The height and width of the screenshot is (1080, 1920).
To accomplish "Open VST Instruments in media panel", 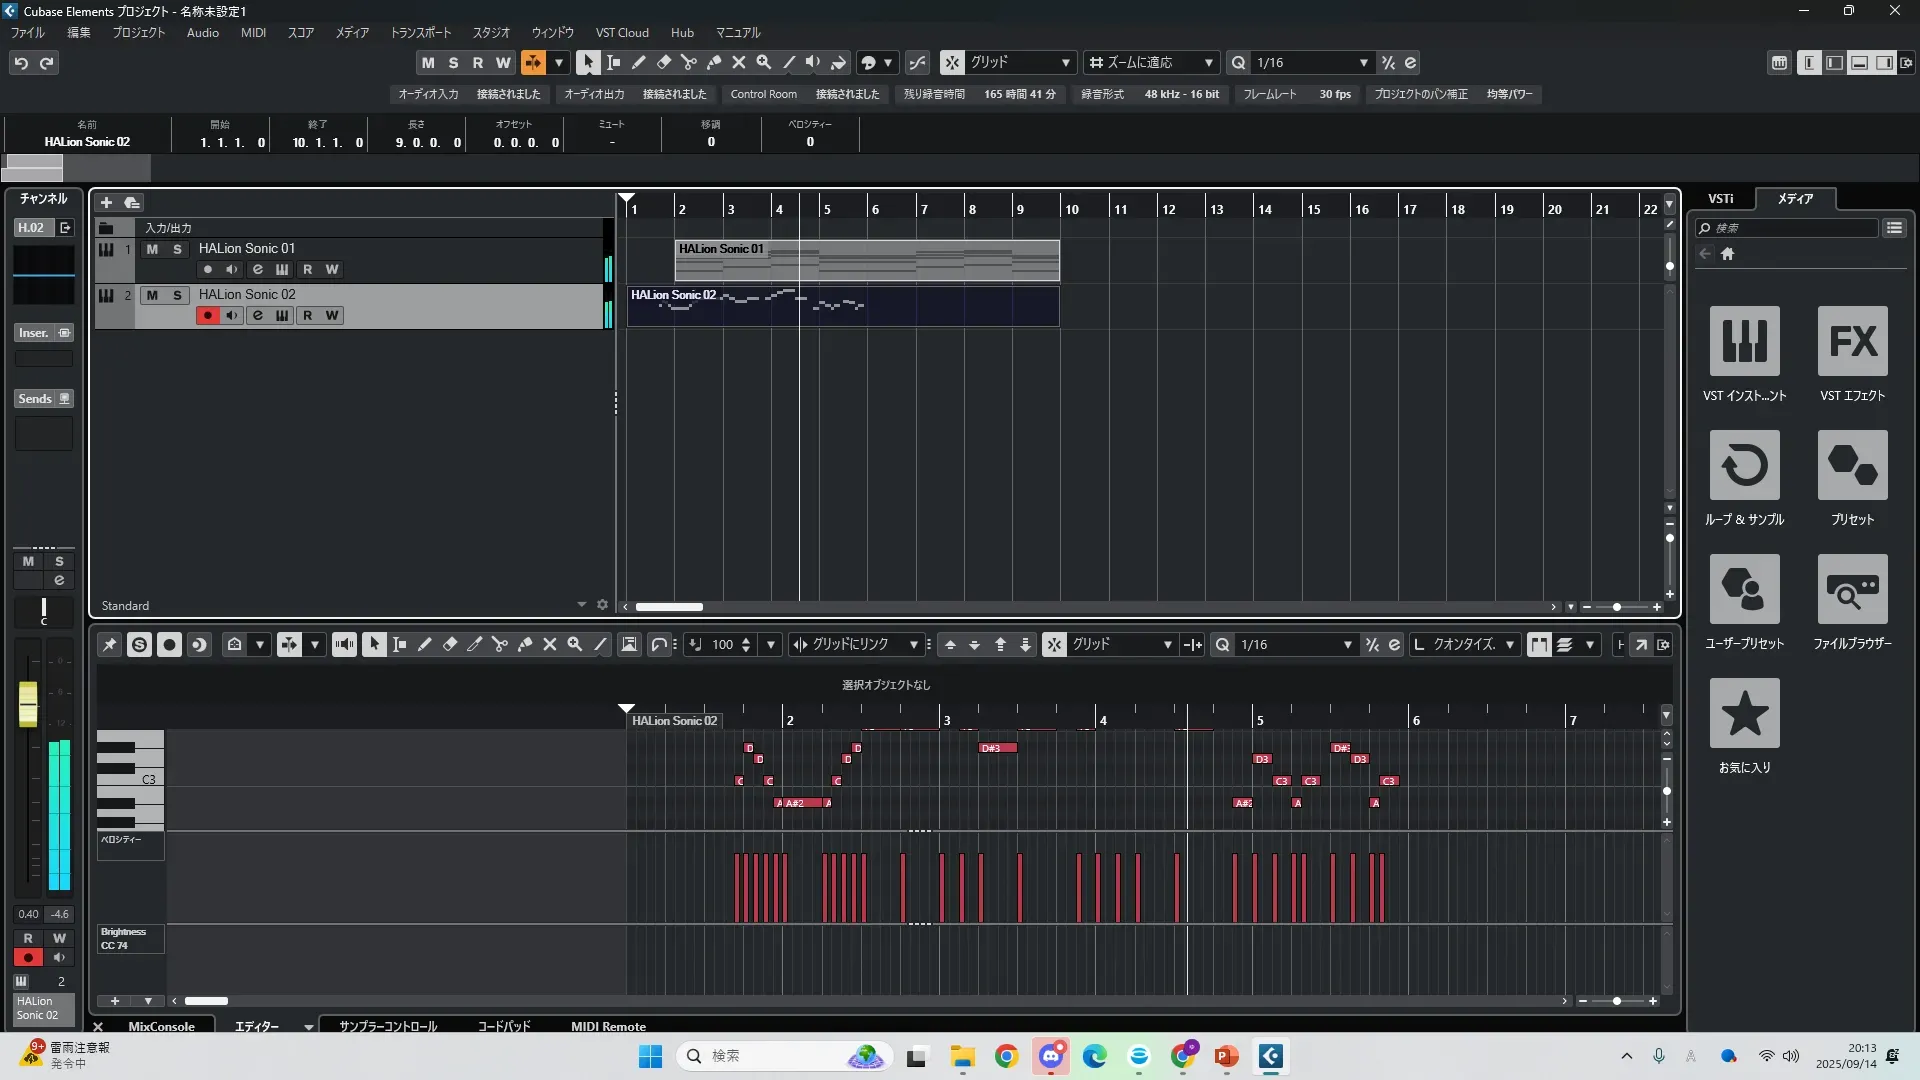I will tap(1744, 341).
